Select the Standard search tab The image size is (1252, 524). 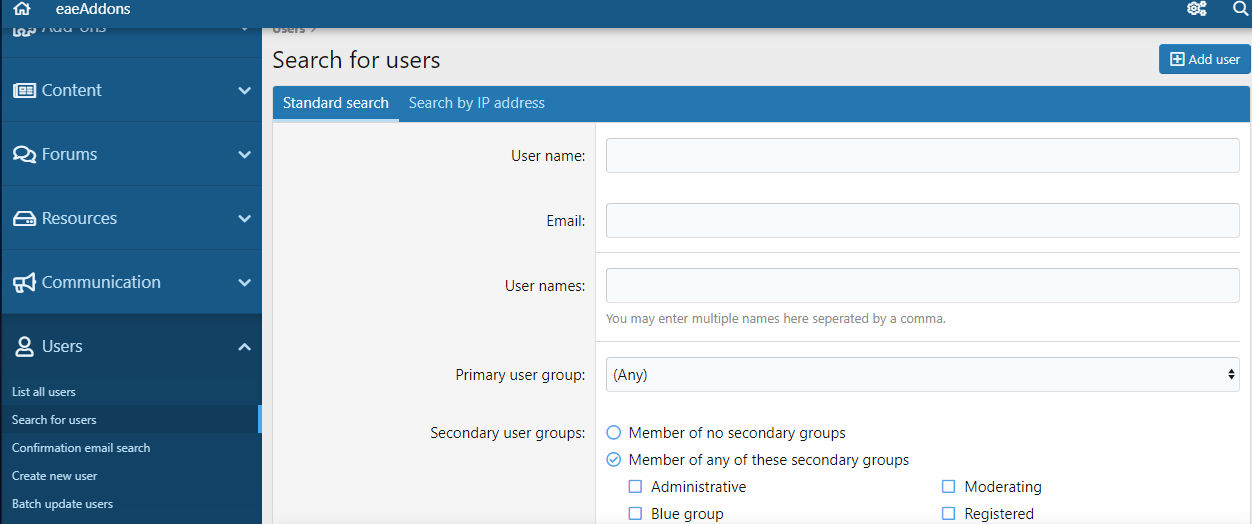[x=335, y=103]
